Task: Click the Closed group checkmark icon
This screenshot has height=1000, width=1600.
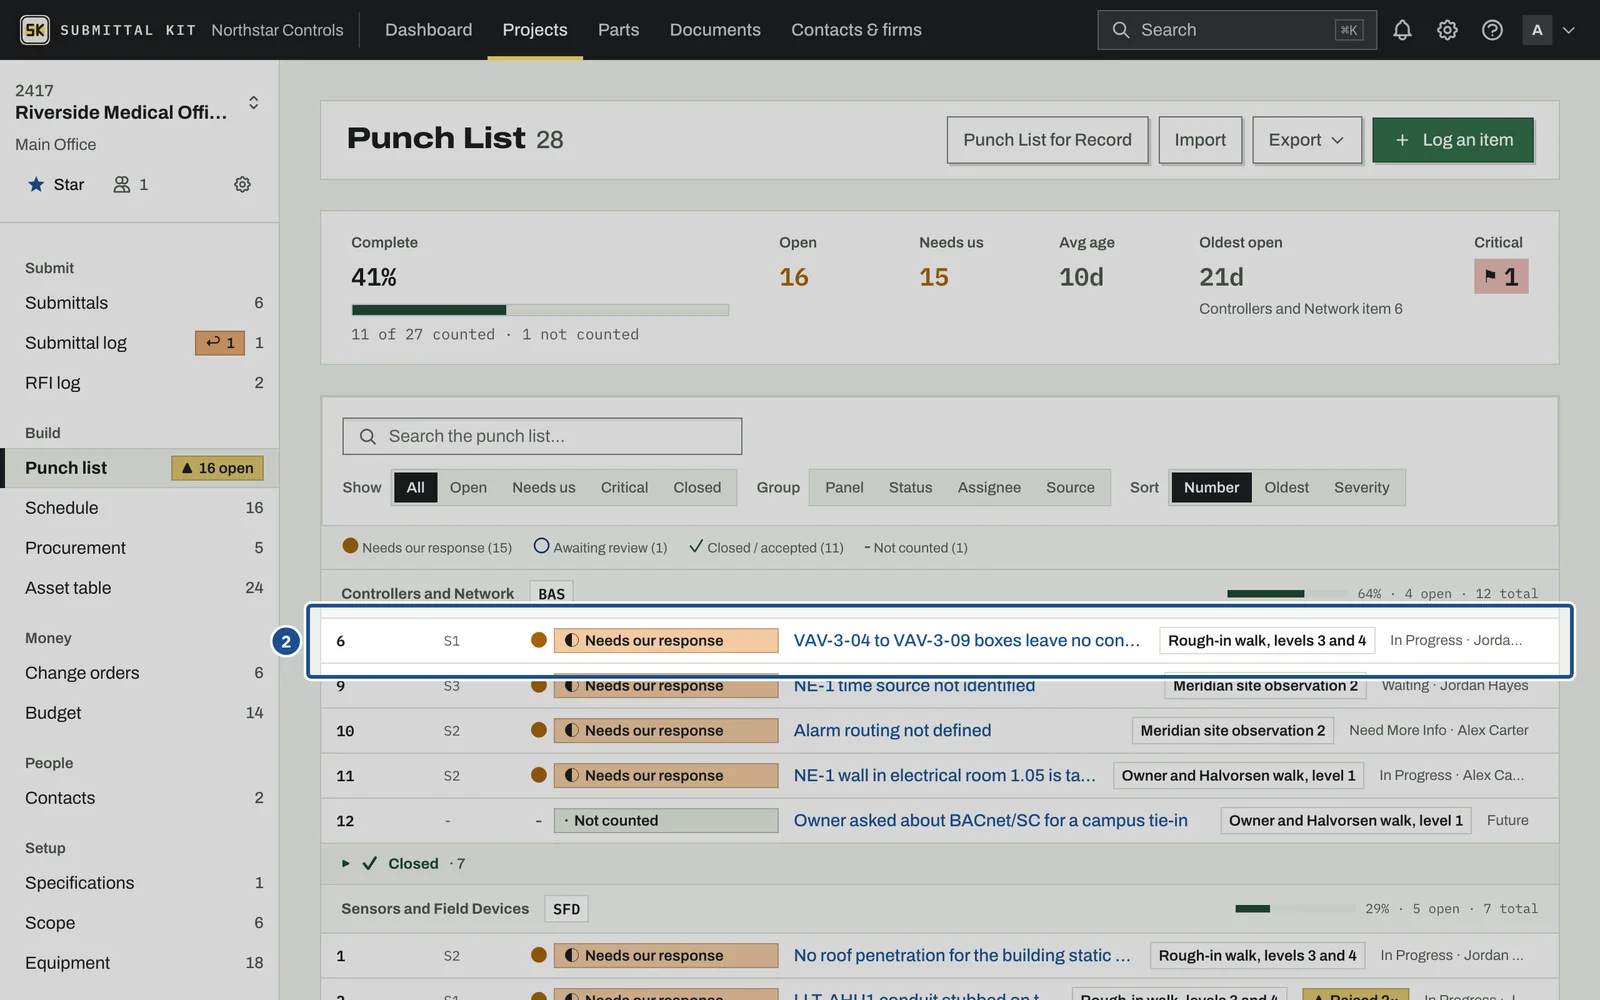Action: [x=370, y=863]
